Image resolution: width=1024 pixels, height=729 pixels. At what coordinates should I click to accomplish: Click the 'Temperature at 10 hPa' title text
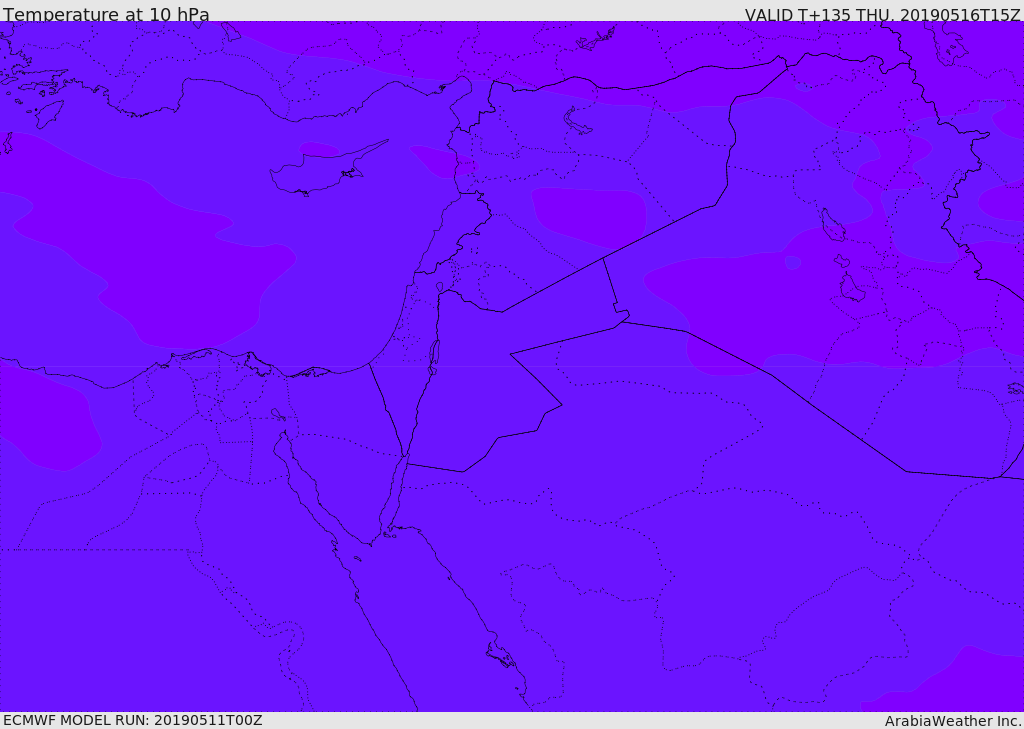106,14
